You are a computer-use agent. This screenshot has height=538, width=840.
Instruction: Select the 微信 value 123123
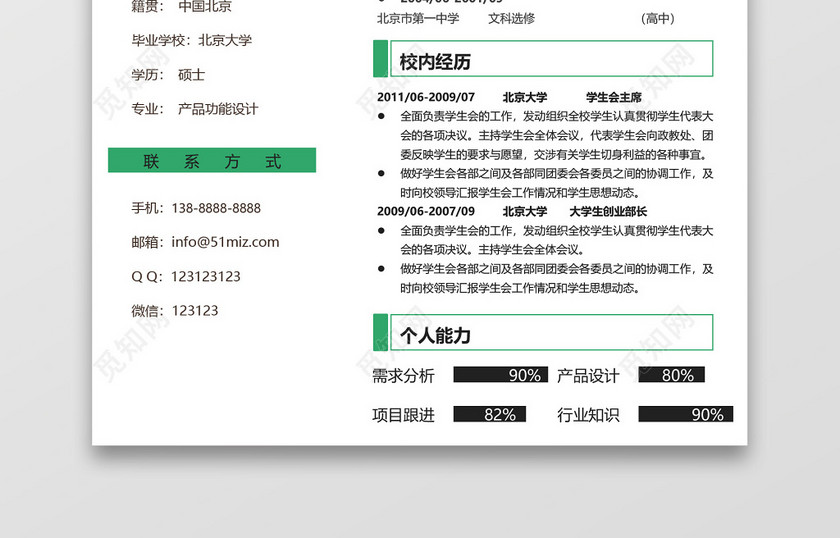(x=195, y=311)
